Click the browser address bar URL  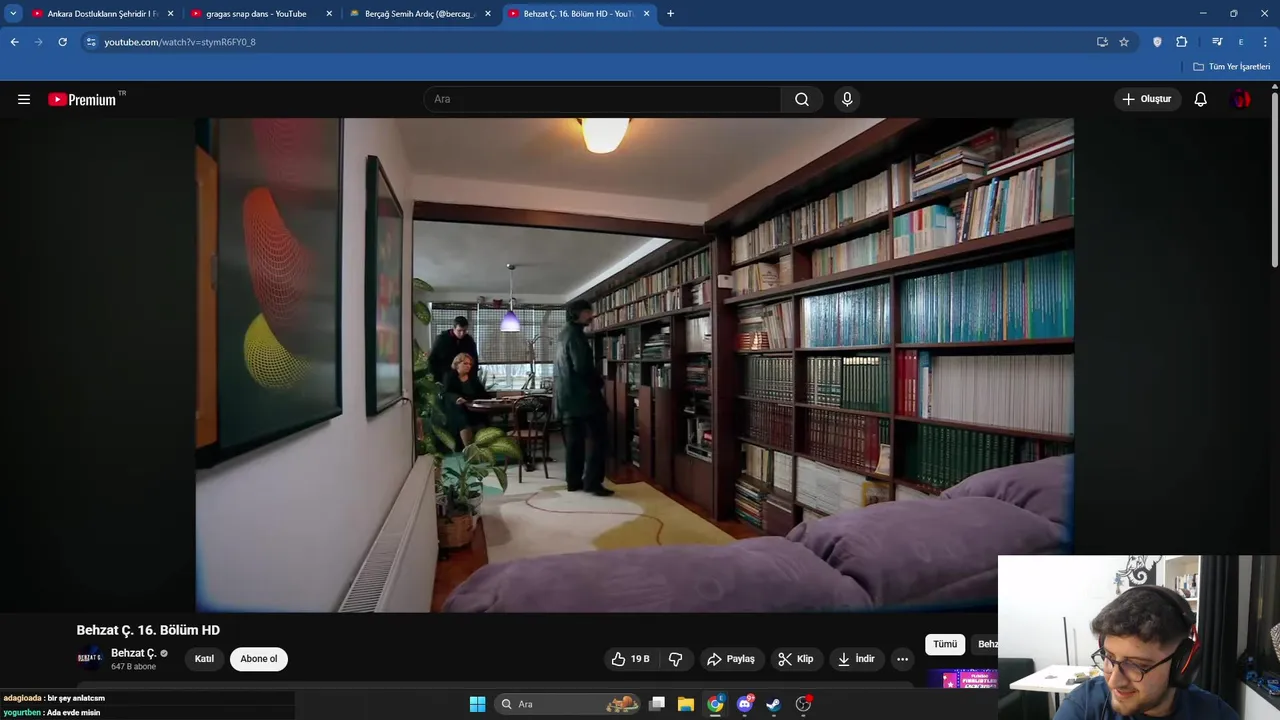pyautogui.click(x=180, y=42)
